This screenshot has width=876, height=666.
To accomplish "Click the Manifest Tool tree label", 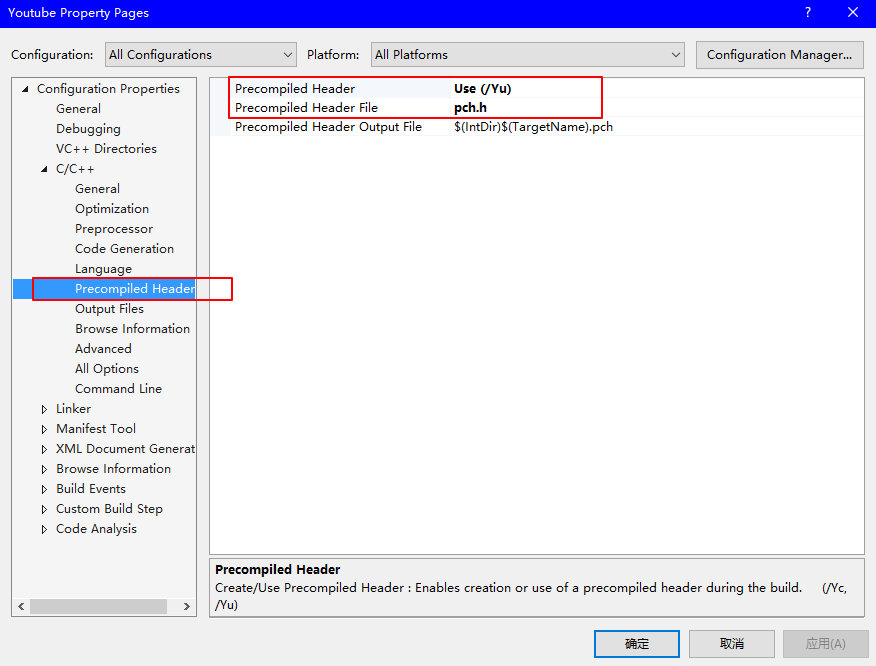I will pos(96,429).
